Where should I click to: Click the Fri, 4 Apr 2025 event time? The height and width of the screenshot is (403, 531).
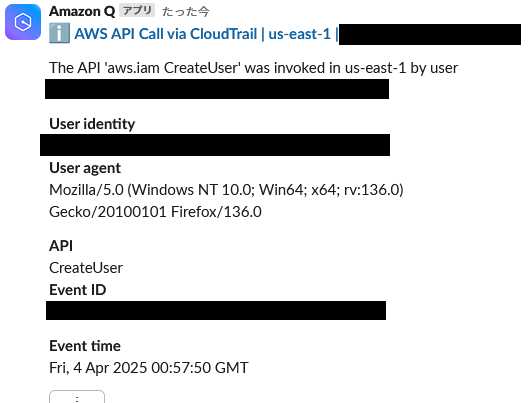click(149, 368)
